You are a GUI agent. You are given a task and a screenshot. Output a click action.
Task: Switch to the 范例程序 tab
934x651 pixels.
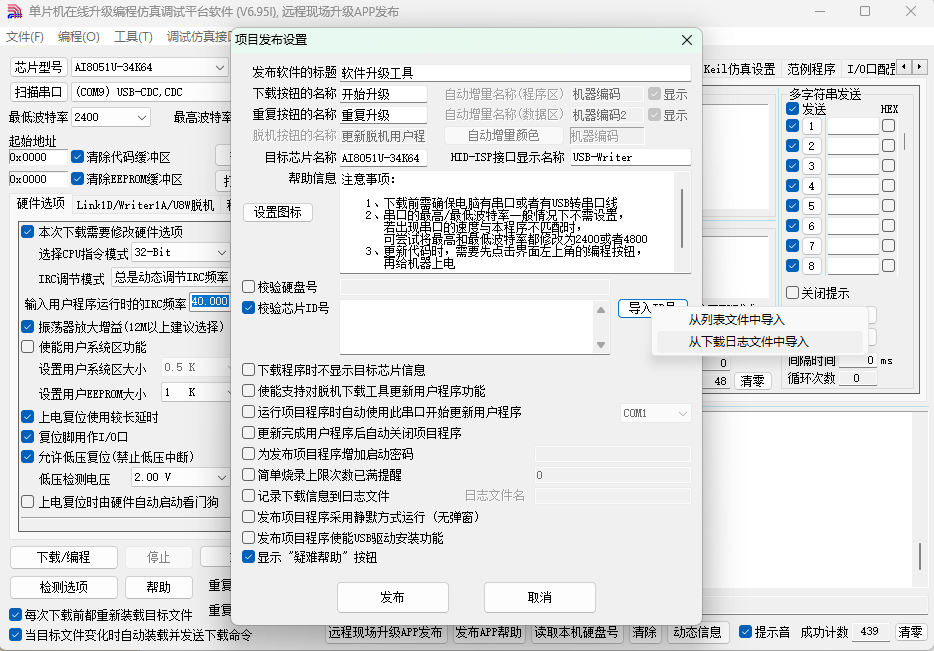coord(811,69)
